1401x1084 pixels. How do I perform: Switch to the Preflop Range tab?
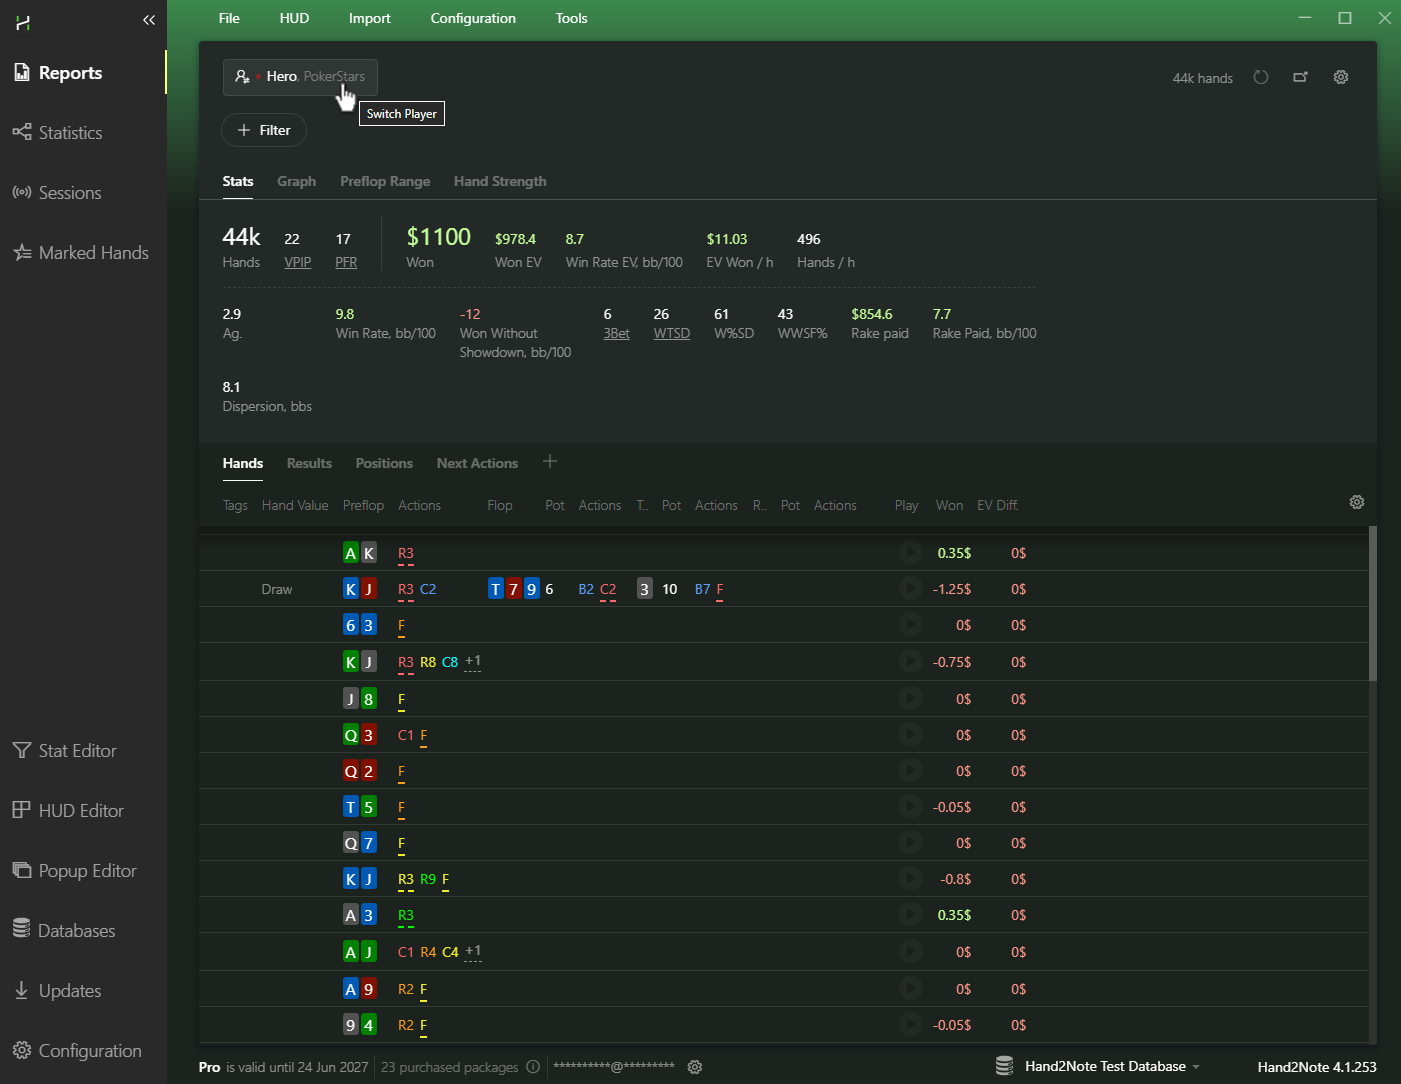point(385,181)
